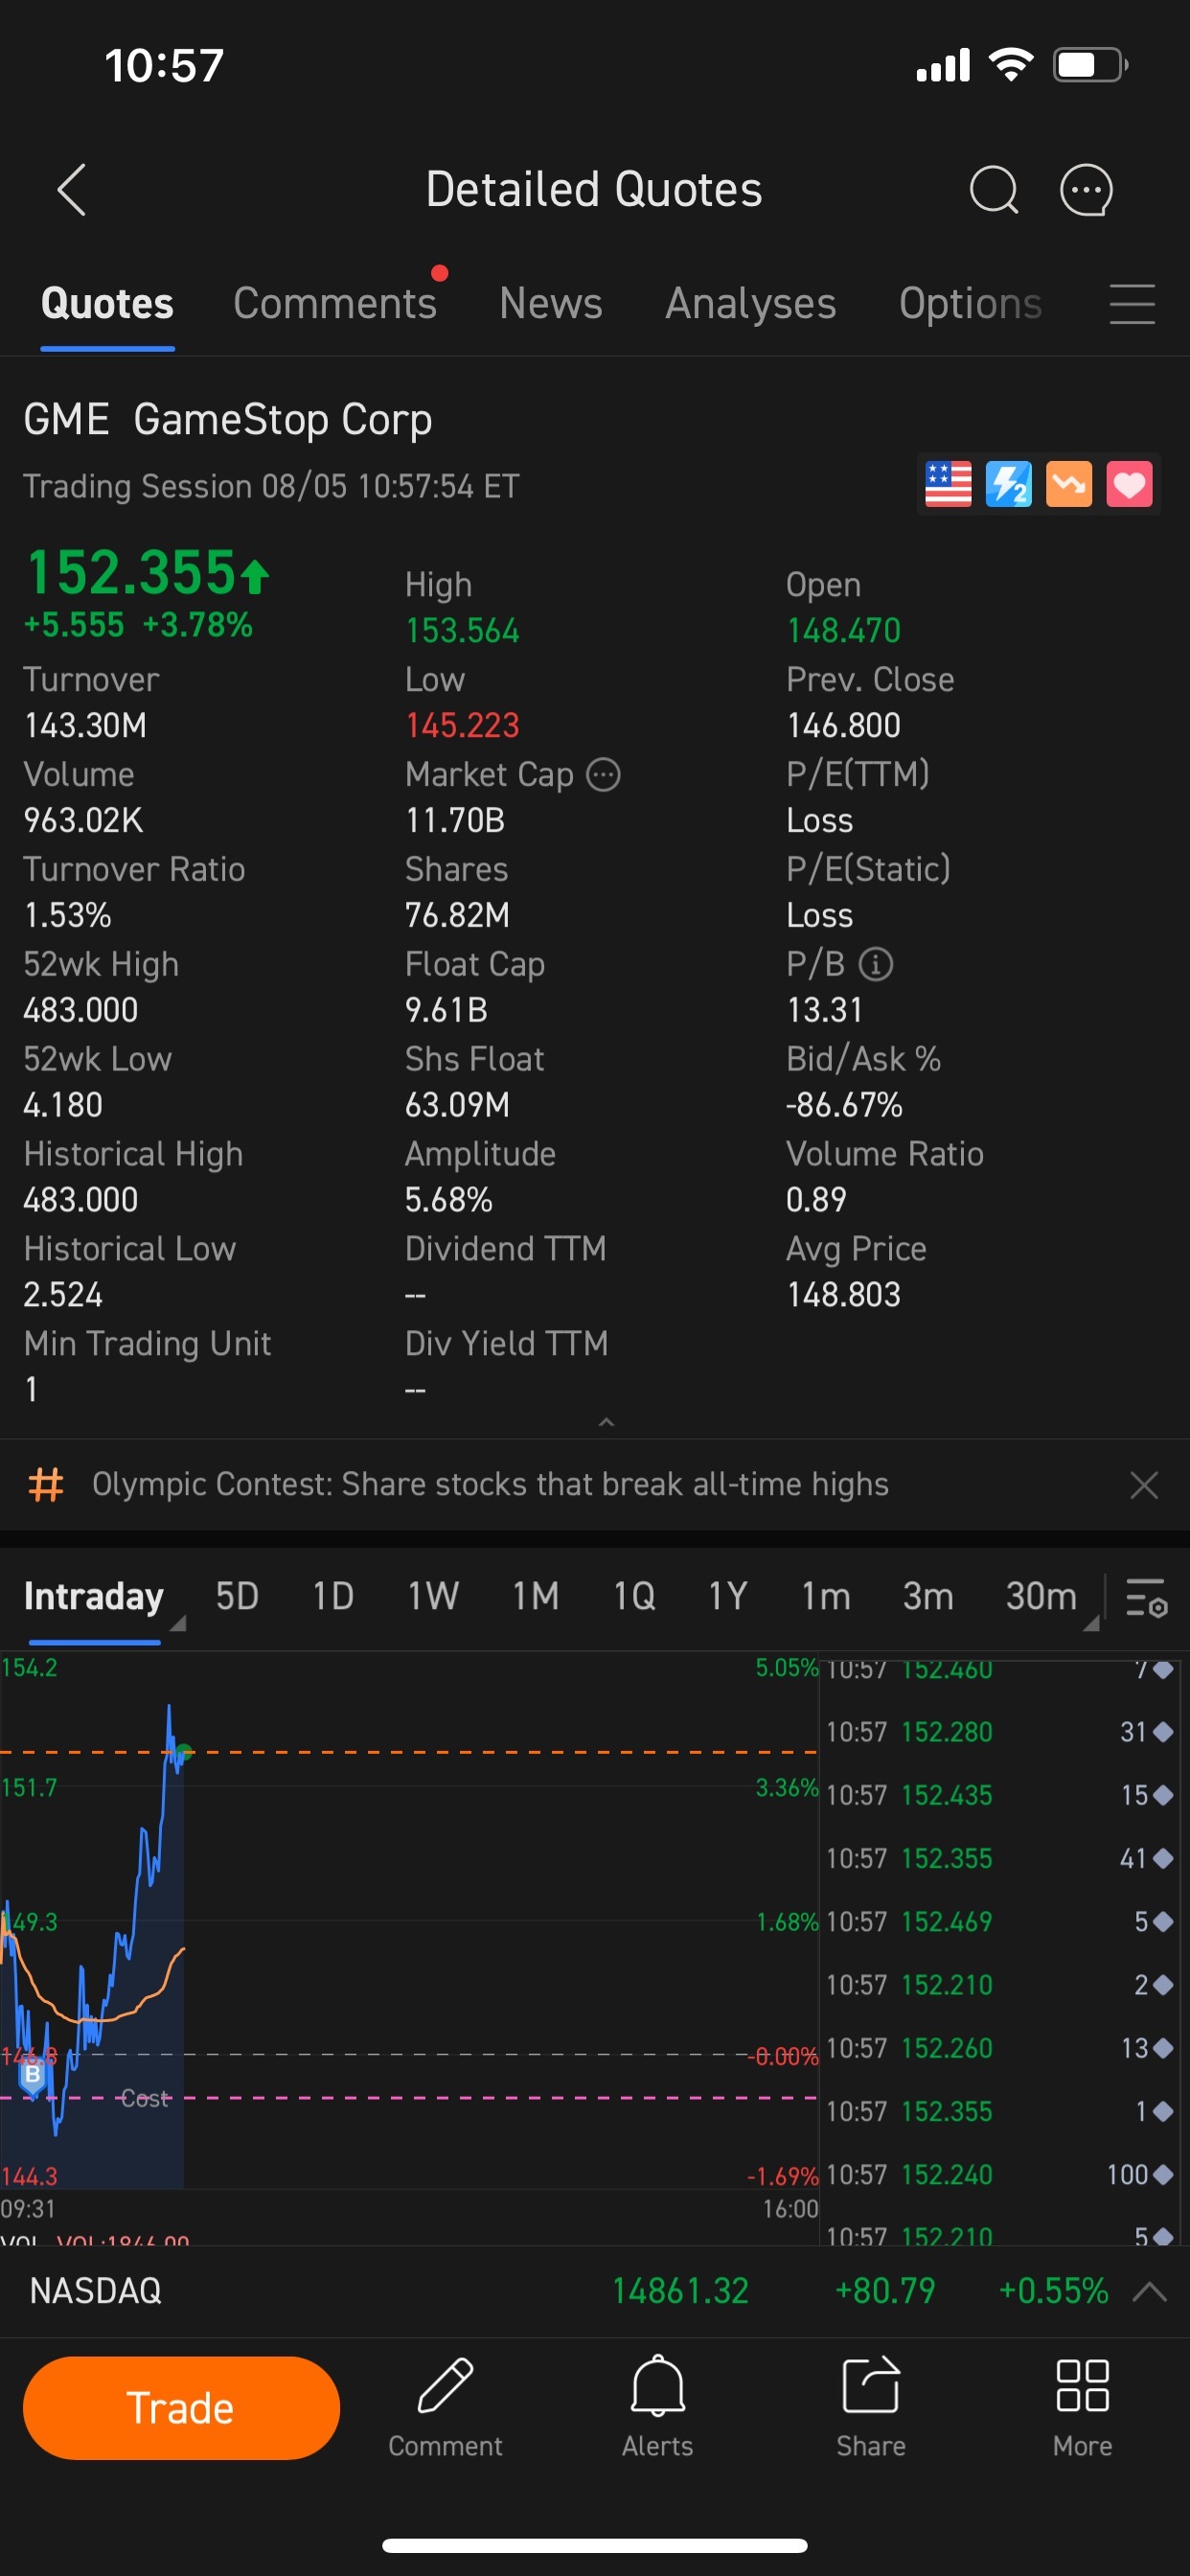Screen dimensions: 1190x2576
Task: Tap the Turnover value 143.30M
Action: pyautogui.click(x=85, y=726)
